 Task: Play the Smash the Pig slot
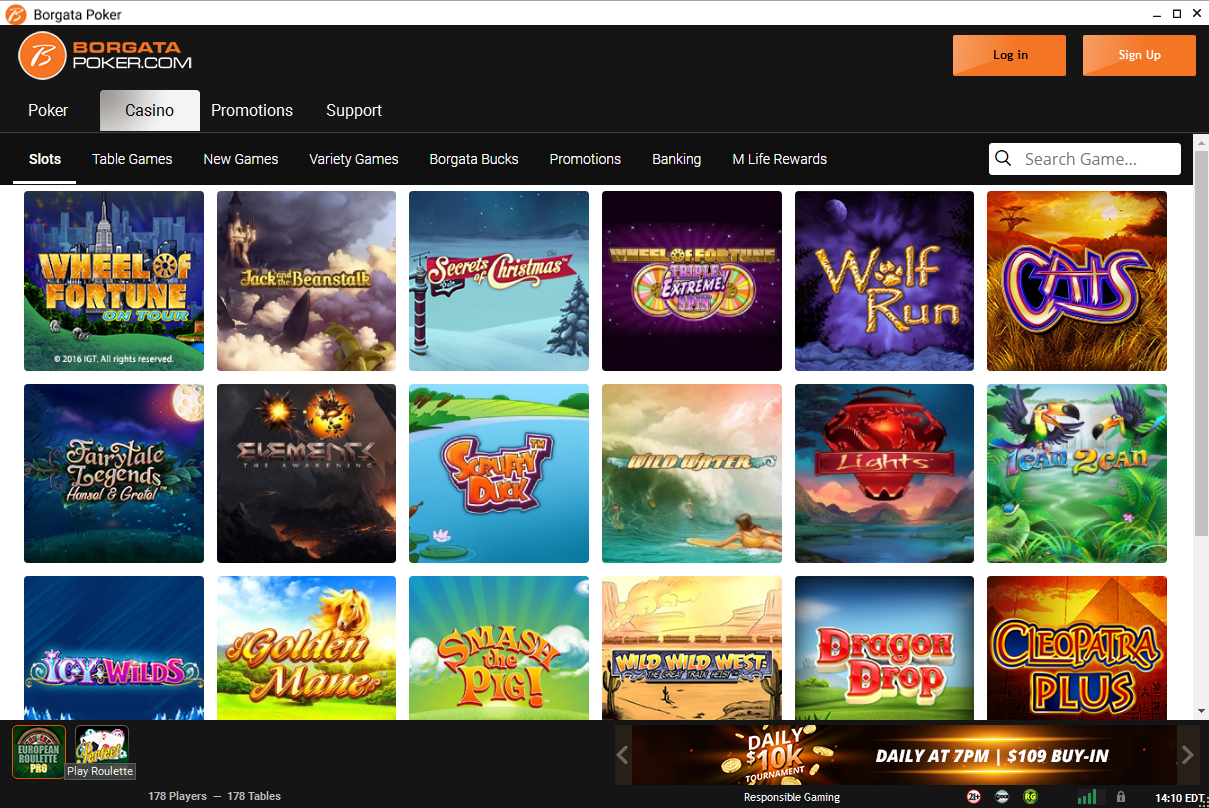pos(499,647)
